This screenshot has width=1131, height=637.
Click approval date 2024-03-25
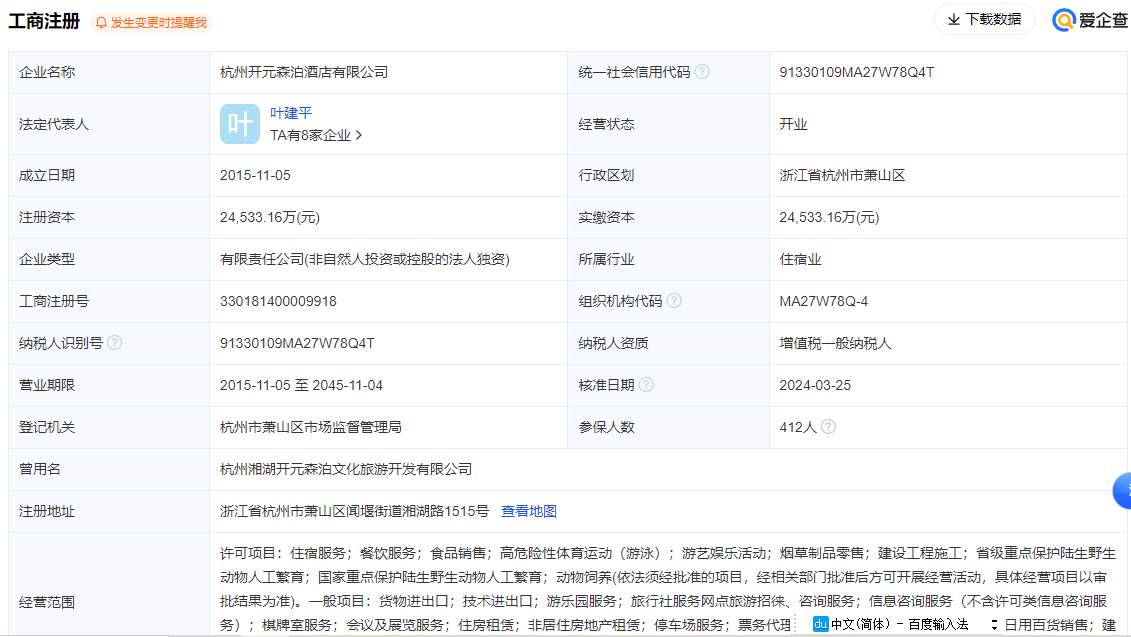[815, 385]
